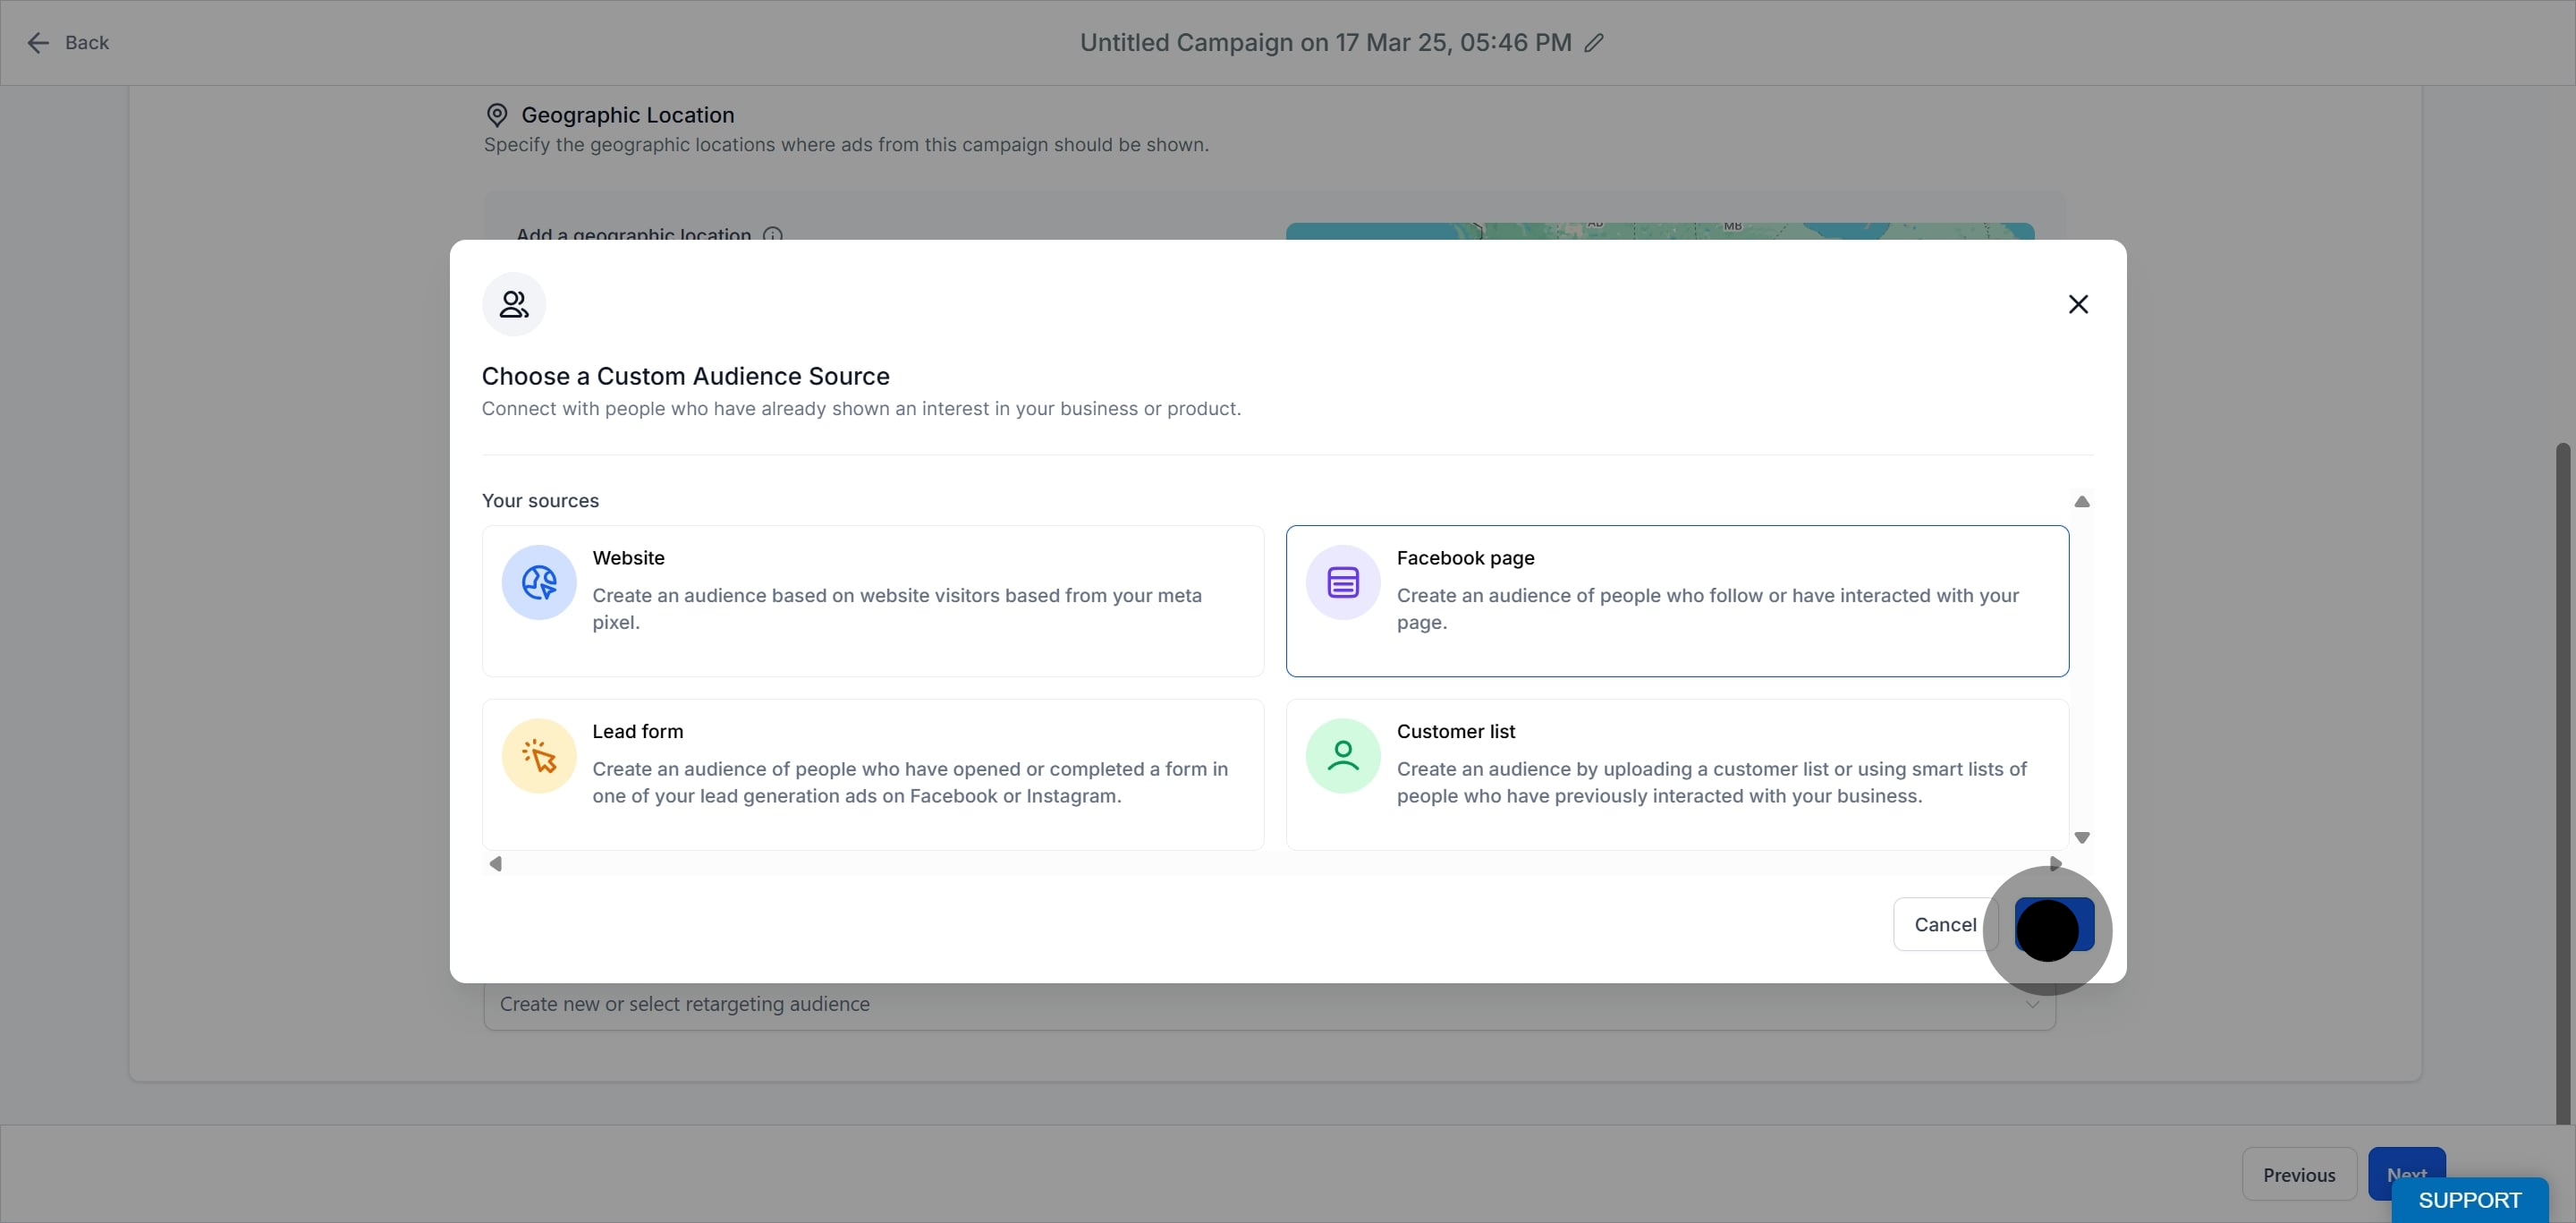Click the scroll down arrow in sources list
This screenshot has height=1223, width=2576.
click(2082, 838)
